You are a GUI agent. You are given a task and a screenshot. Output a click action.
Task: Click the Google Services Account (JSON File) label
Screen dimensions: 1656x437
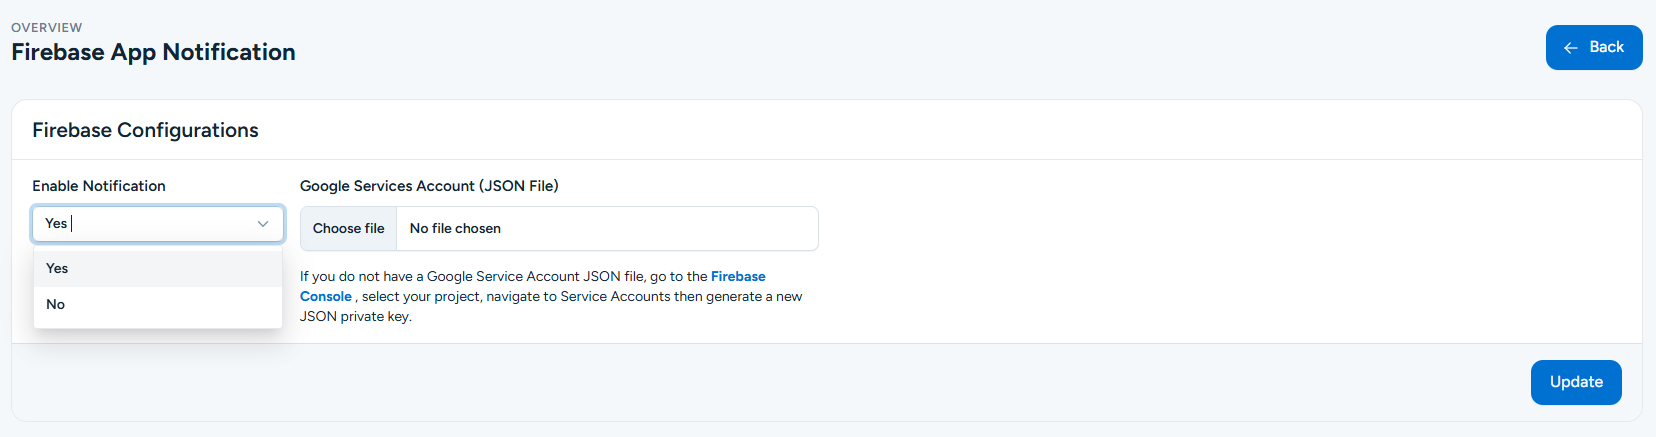(x=429, y=186)
